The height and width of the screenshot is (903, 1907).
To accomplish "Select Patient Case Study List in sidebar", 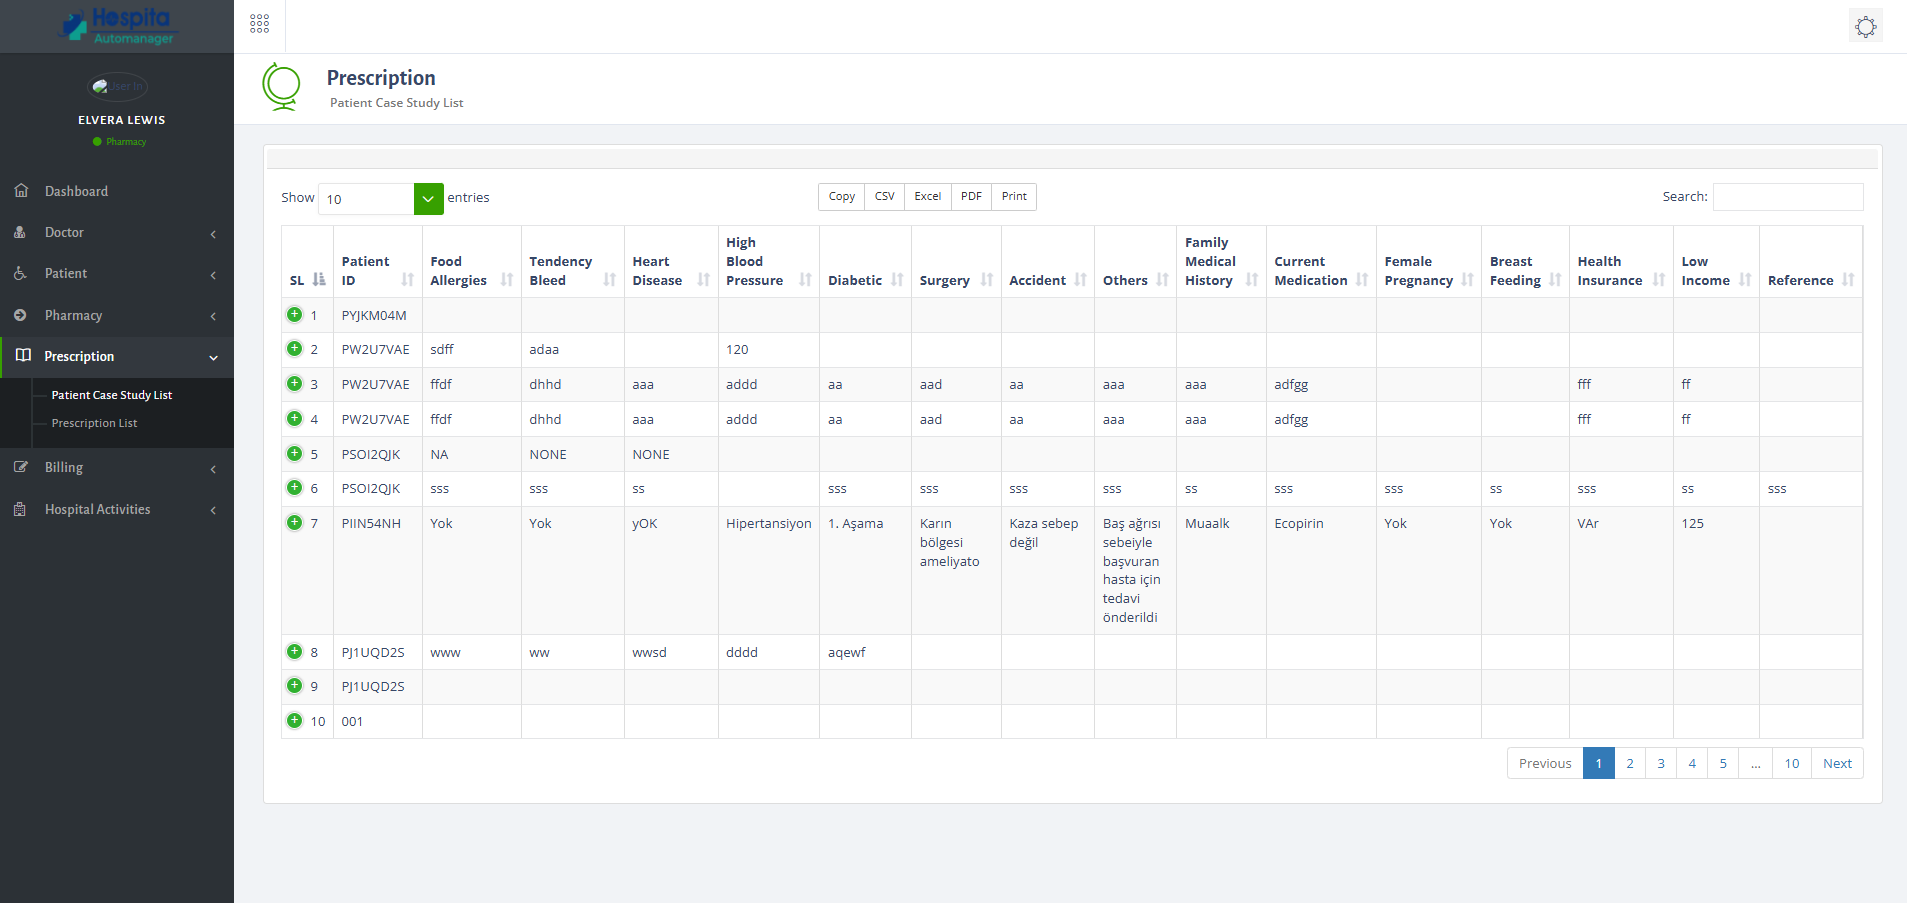I will coord(111,394).
